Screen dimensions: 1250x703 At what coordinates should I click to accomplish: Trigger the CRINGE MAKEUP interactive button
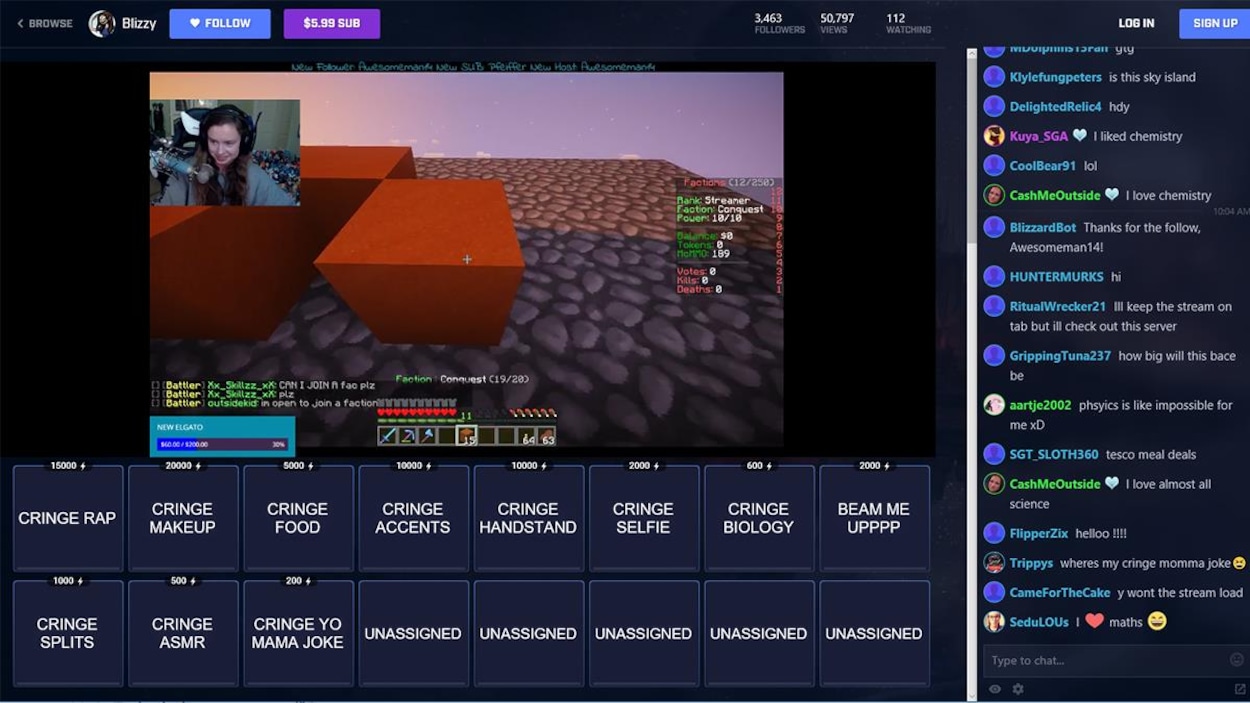tap(182, 518)
